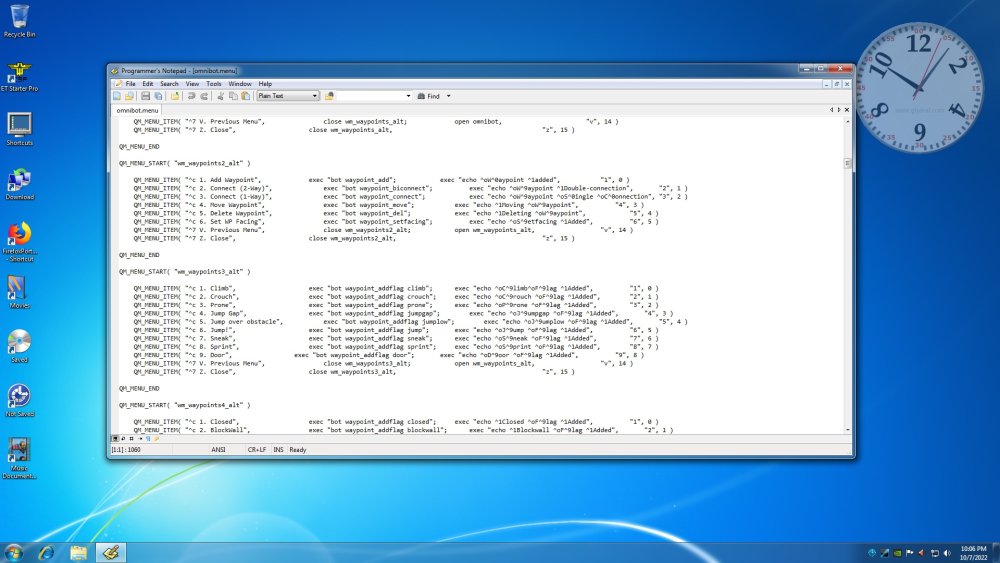
Task: Click the INS insert mode status entry
Action: 278,450
